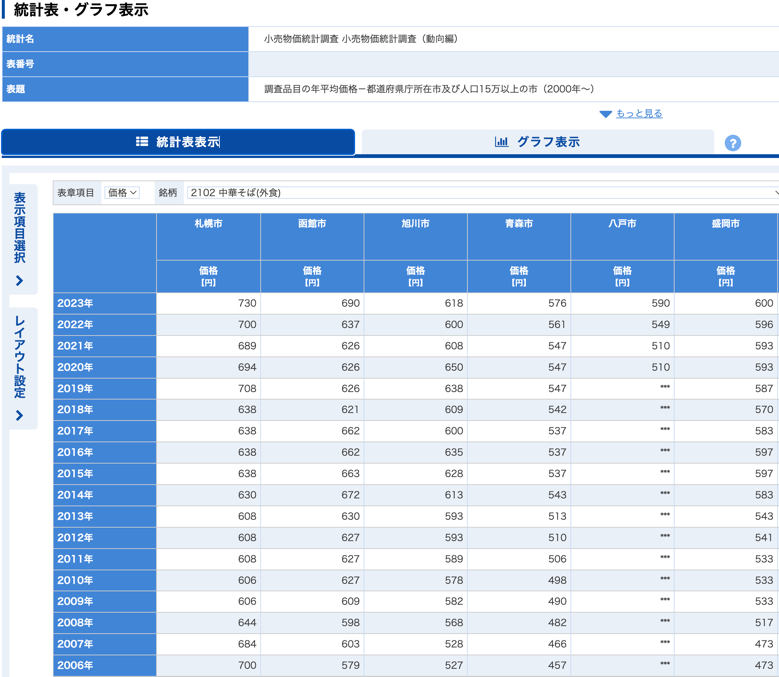Click the 価格【円】 subheader under 札幌市
Viewport: 779px width, 677px height.
[x=208, y=276]
